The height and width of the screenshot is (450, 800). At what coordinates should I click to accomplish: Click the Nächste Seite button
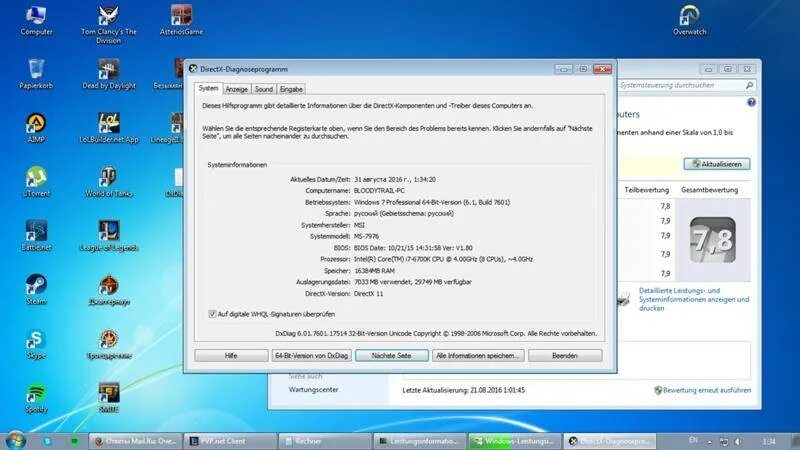tap(391, 356)
